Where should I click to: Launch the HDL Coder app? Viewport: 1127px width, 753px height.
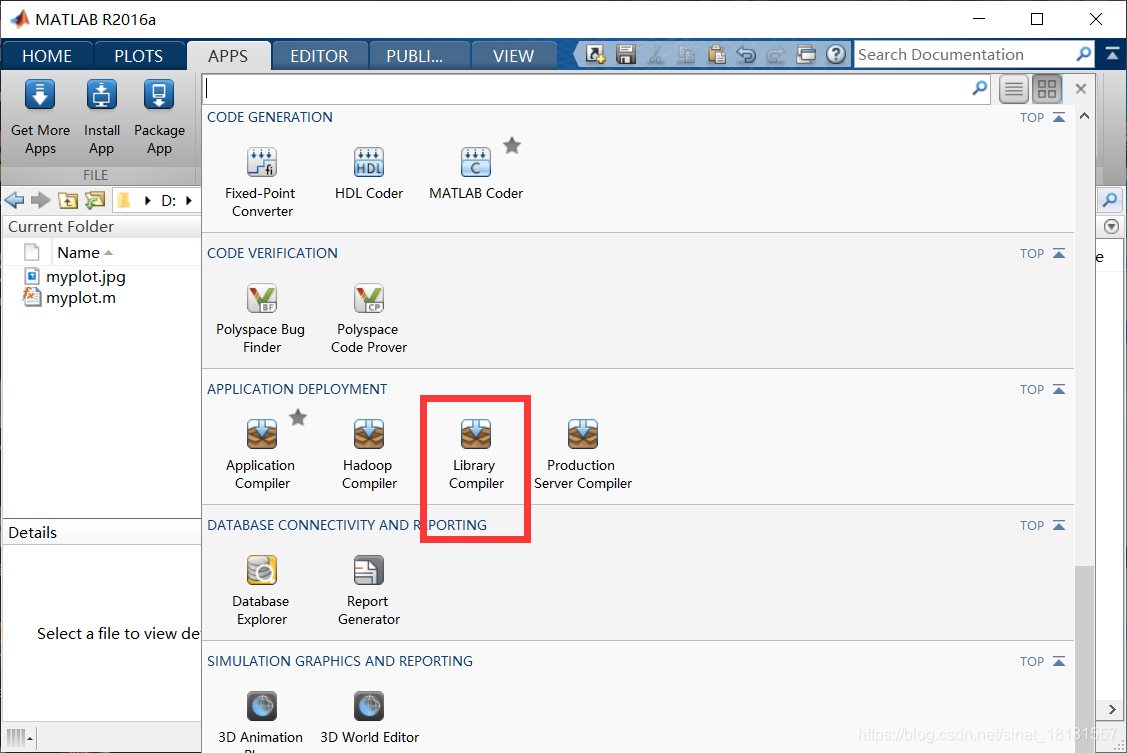point(369,172)
